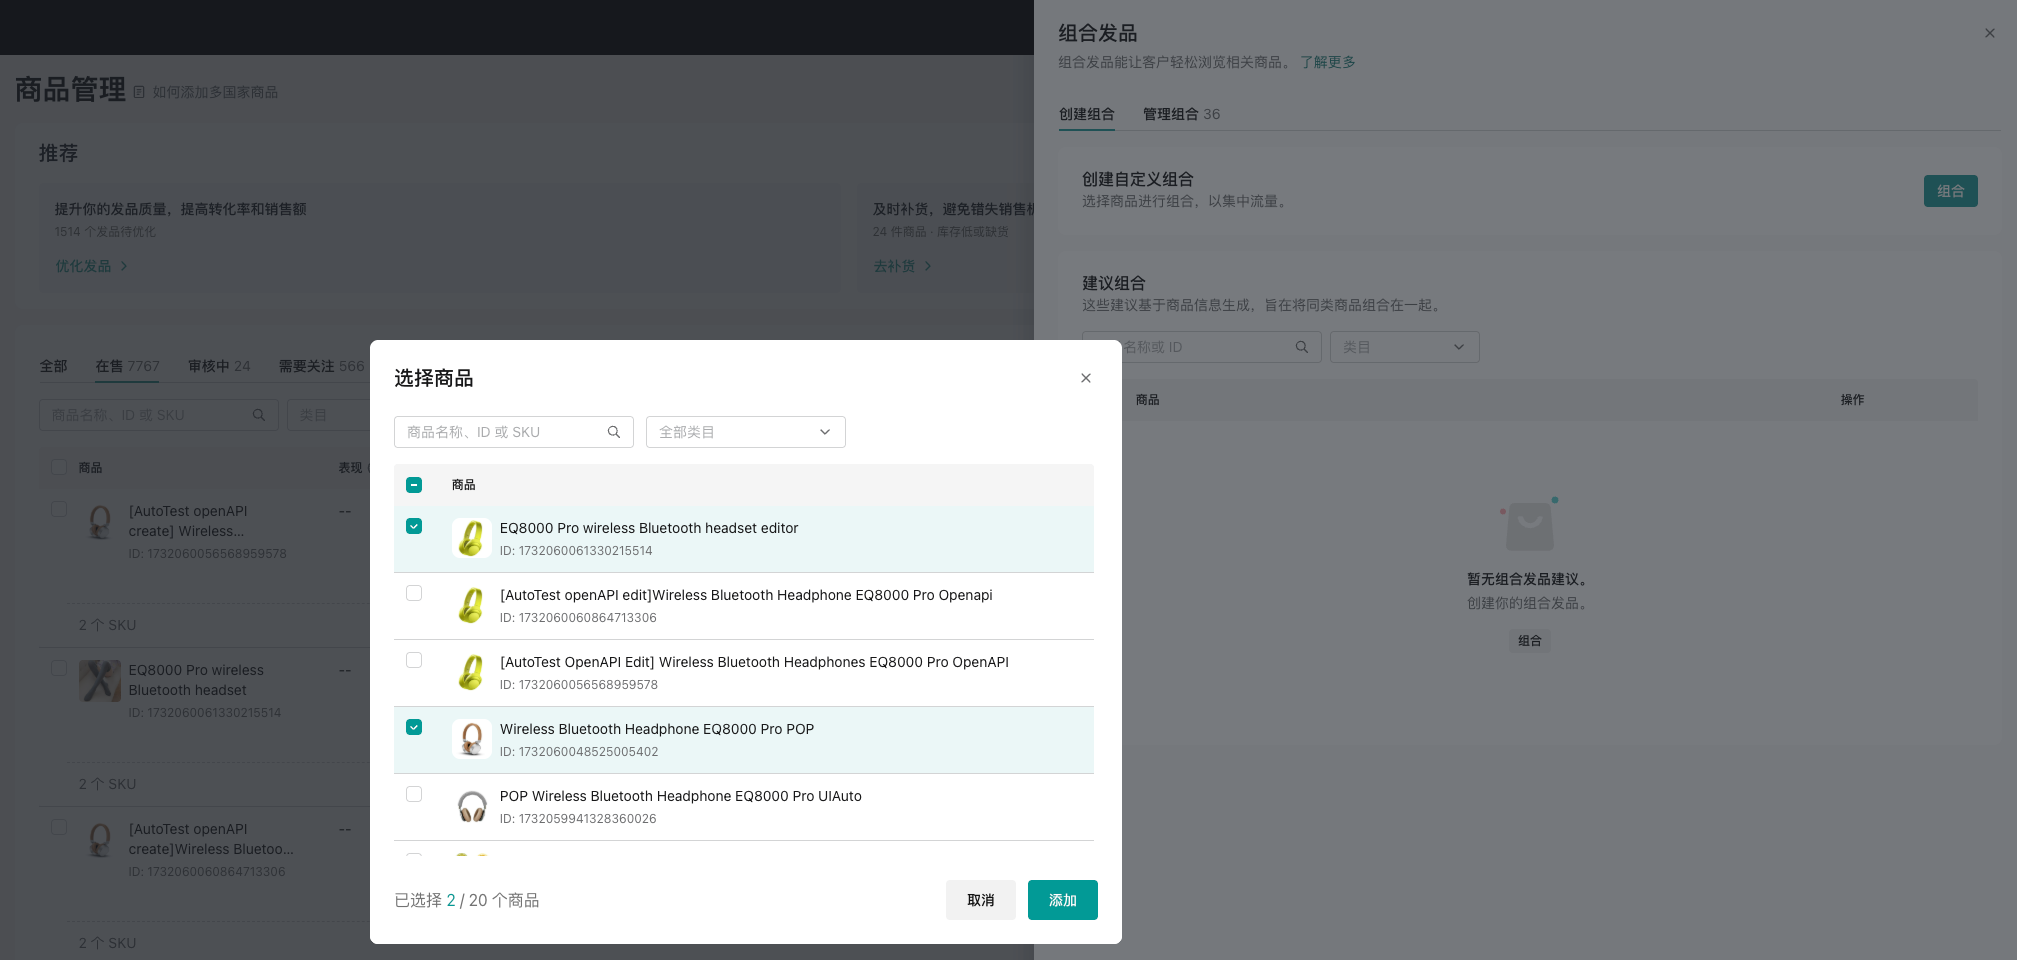
Task: Uncheck EQ8000 Pro wireless Bluetooth headset editor
Action: 414,526
